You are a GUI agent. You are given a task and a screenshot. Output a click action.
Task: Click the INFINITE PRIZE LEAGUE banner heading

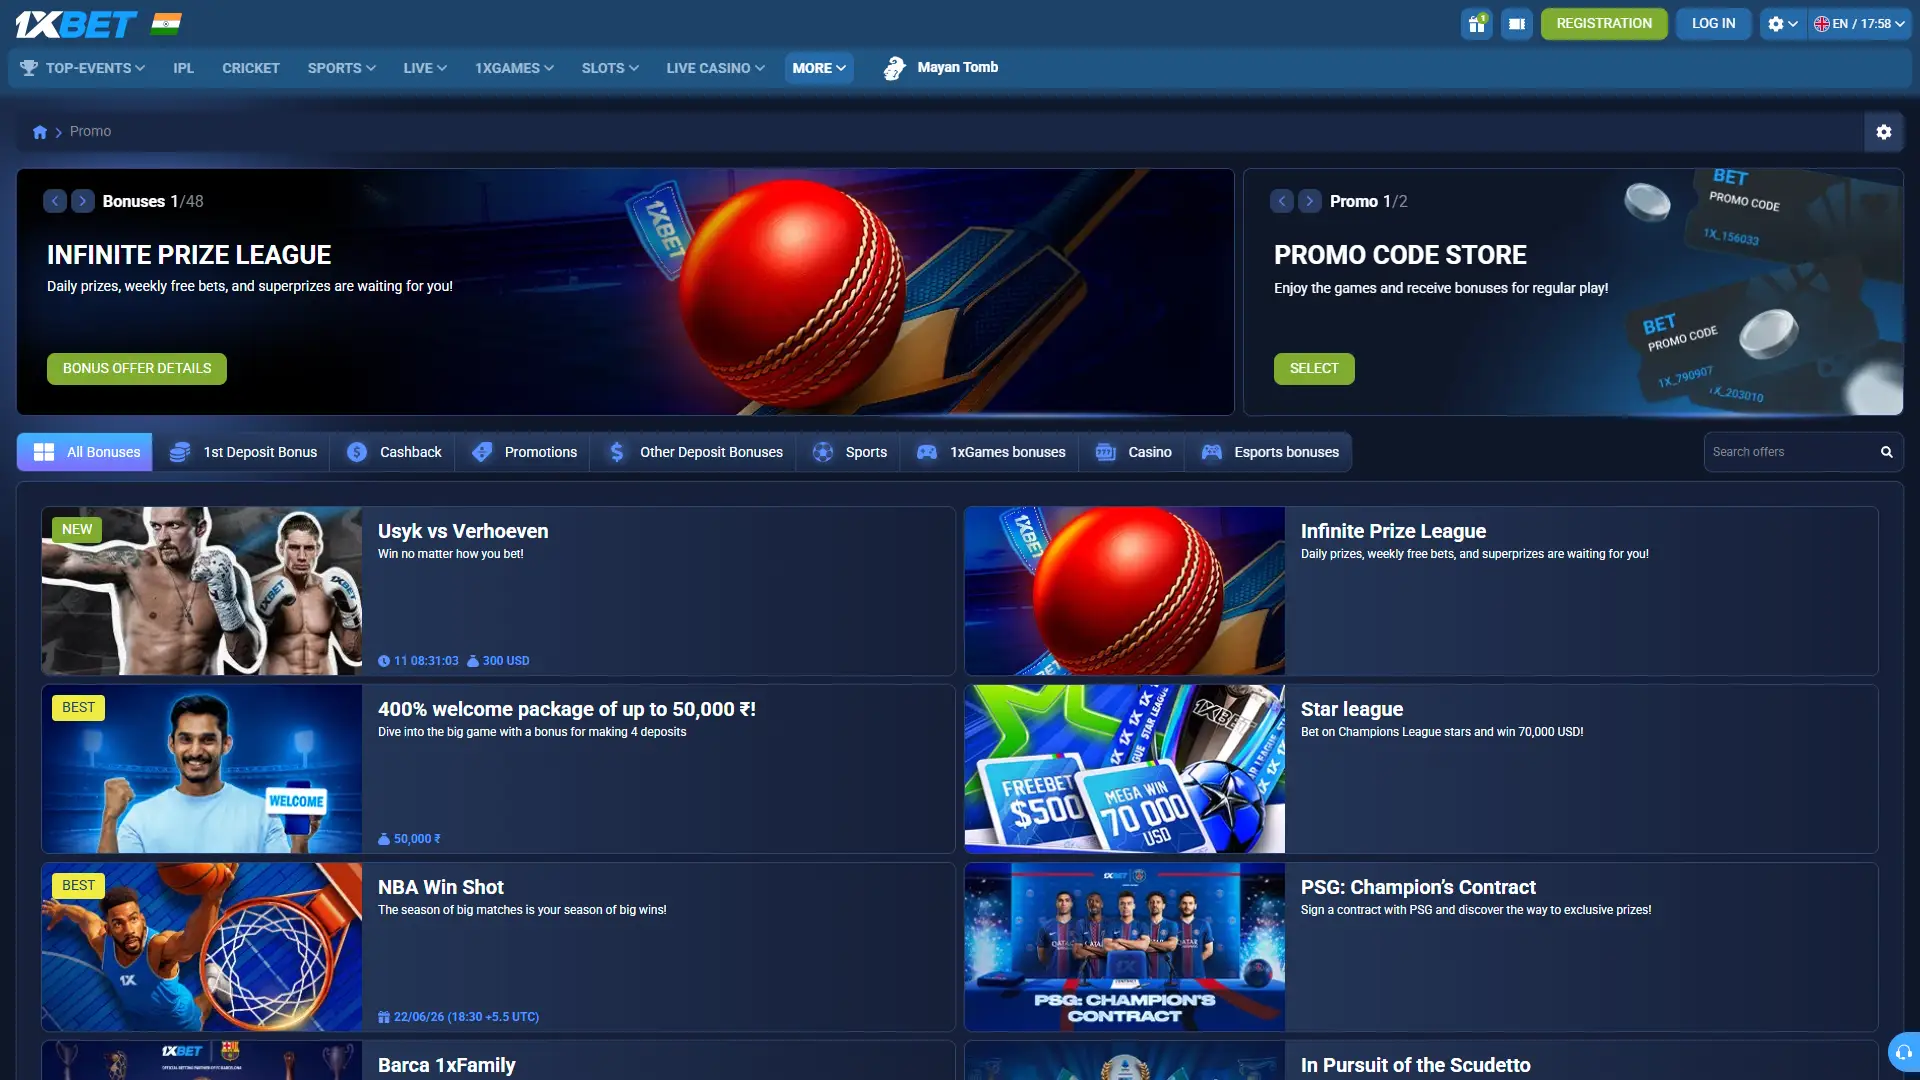click(189, 255)
